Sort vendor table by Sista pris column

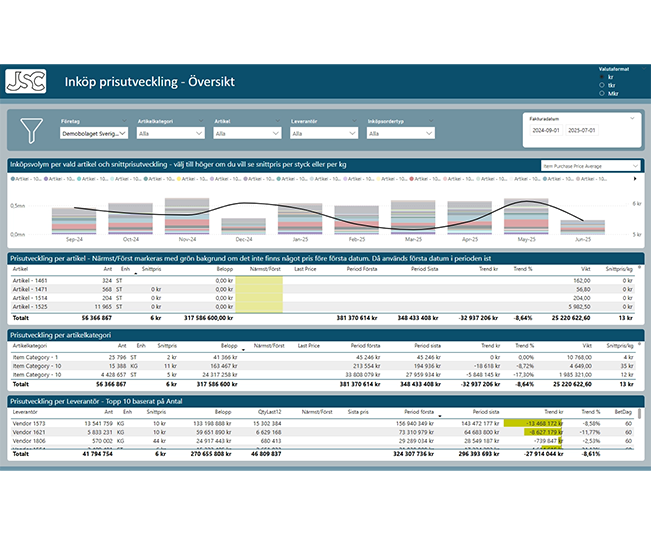pos(358,412)
